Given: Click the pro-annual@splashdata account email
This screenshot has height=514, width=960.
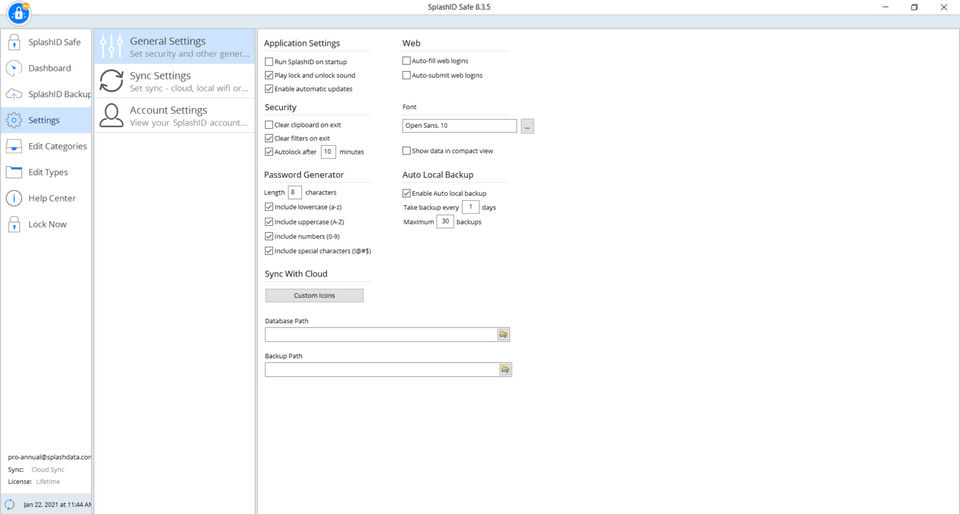Looking at the screenshot, I should tap(49, 457).
